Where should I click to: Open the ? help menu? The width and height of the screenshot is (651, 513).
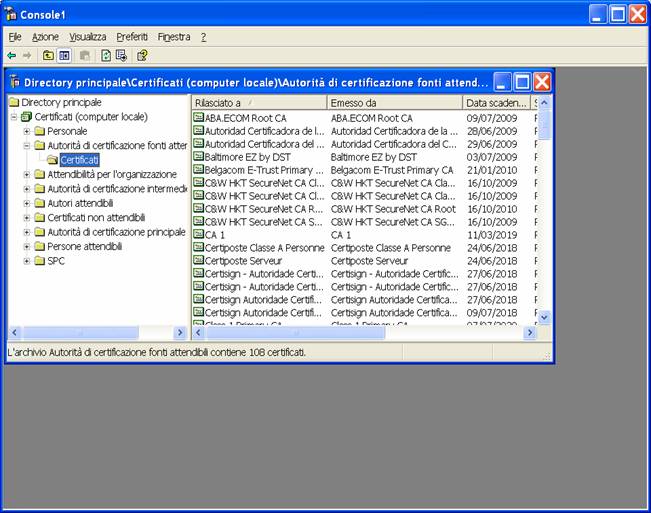click(203, 37)
